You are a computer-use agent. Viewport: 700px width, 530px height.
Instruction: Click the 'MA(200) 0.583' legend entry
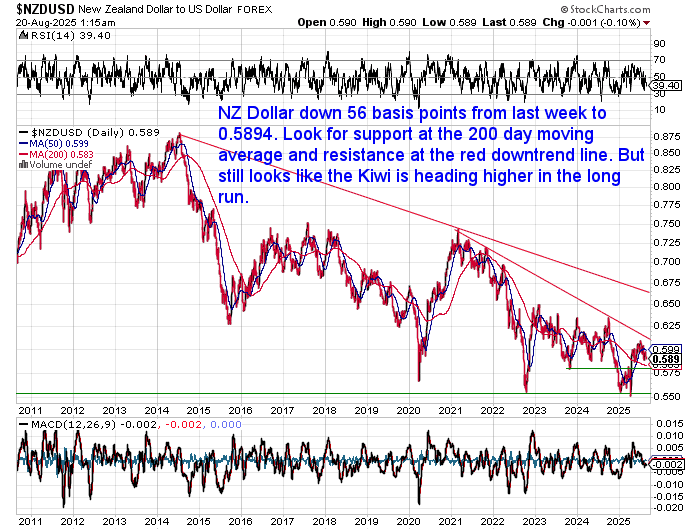61,154
